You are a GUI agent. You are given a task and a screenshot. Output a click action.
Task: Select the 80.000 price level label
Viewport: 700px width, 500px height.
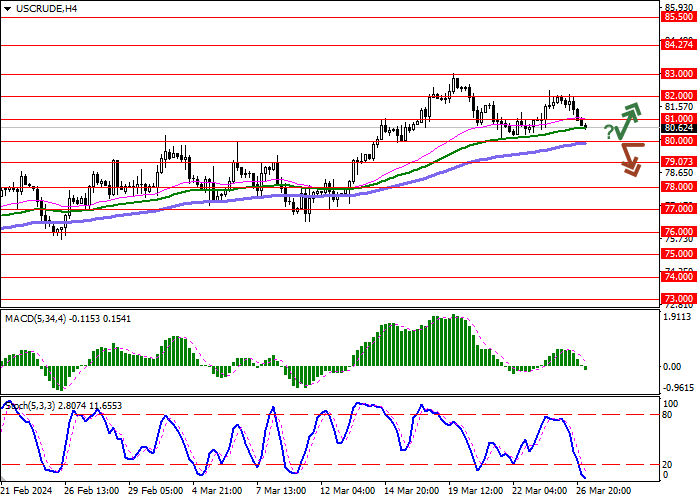click(679, 141)
